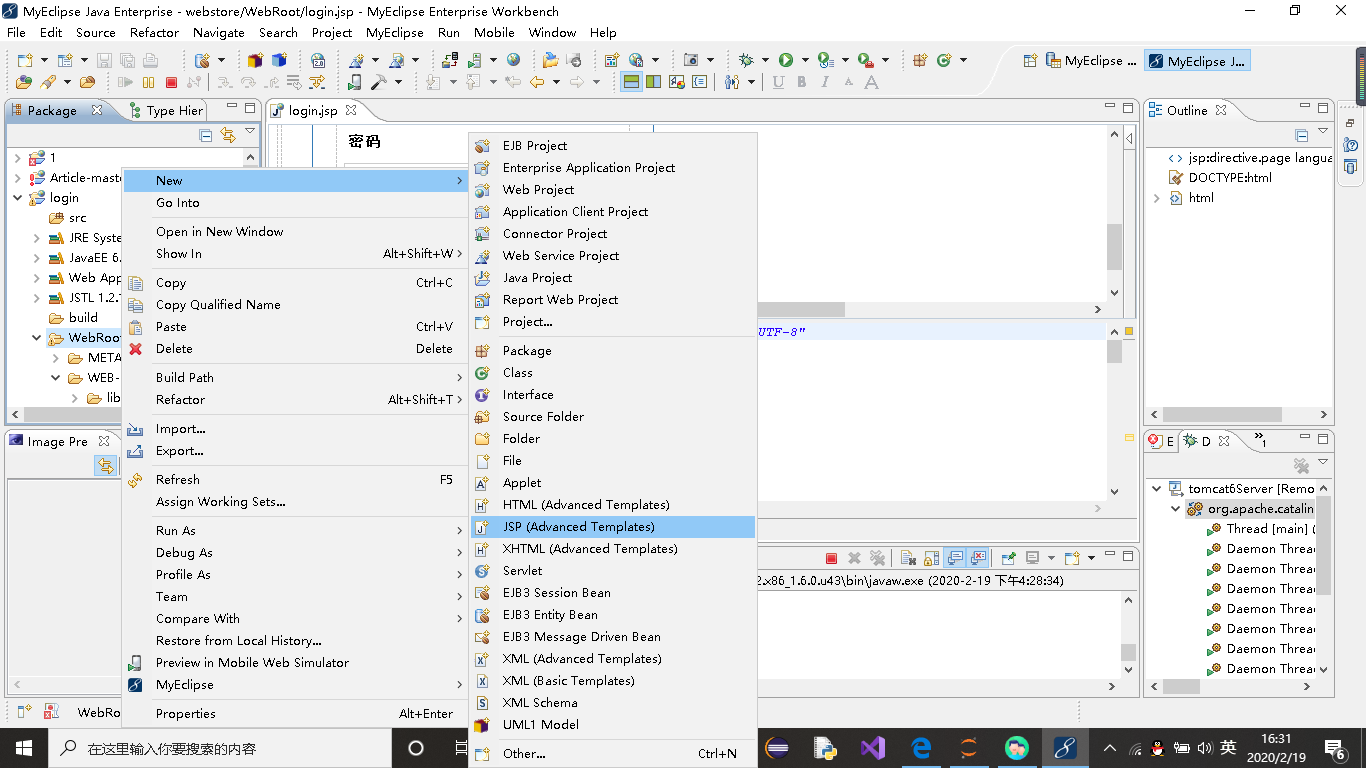Choose Other... at the bottom of the submenu
Viewport: 1366px width, 768px height.
[x=523, y=753]
